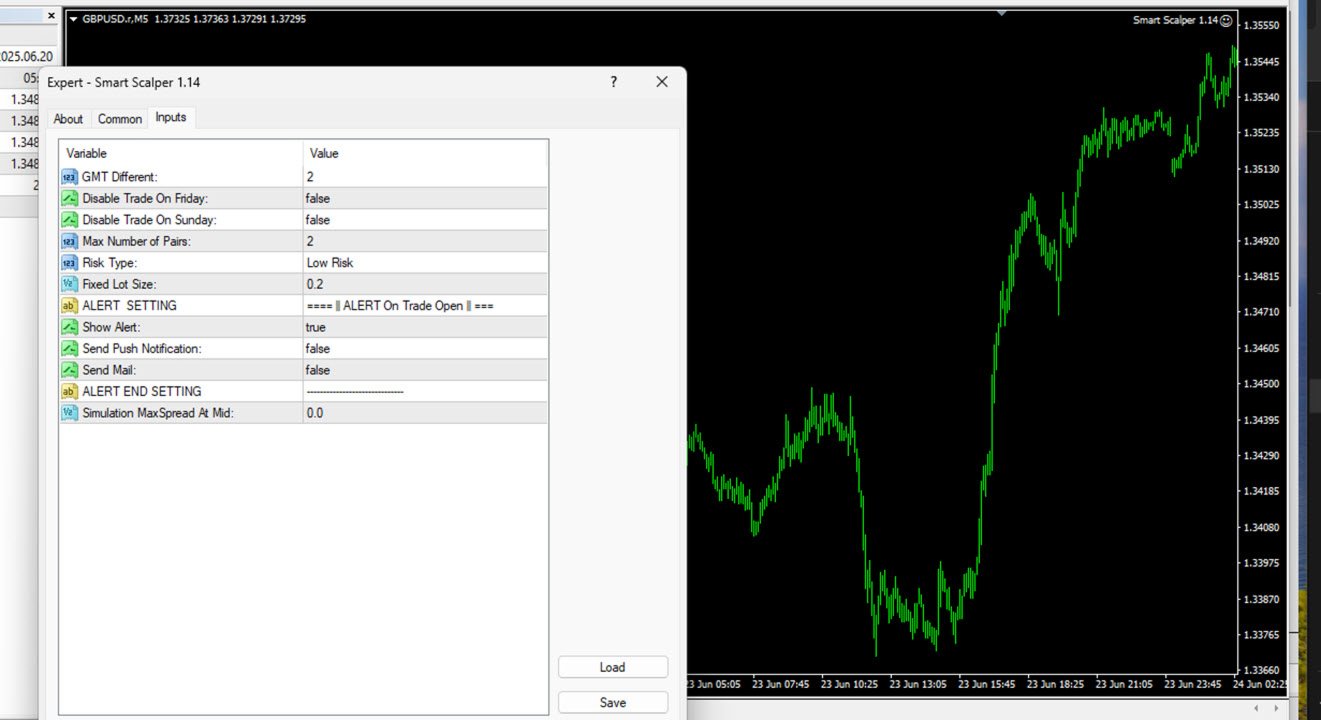Click the Send Mail boolean icon
1321x720 pixels.
click(69, 370)
